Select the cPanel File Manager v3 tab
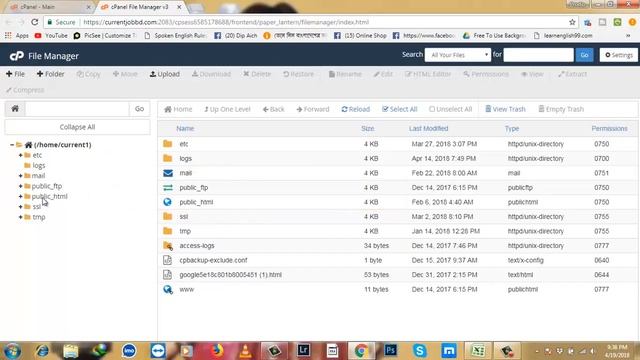This screenshot has width=640, height=360. click(140, 7)
